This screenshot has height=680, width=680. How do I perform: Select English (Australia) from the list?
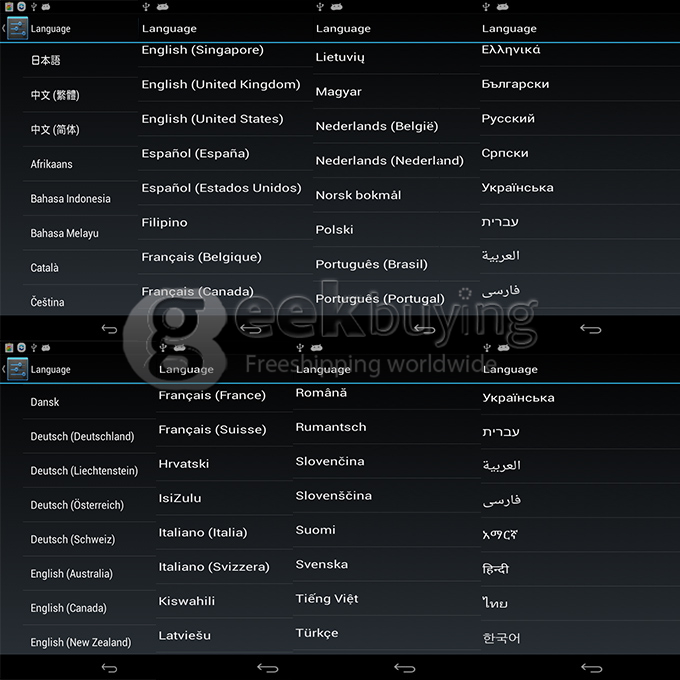tap(71, 574)
